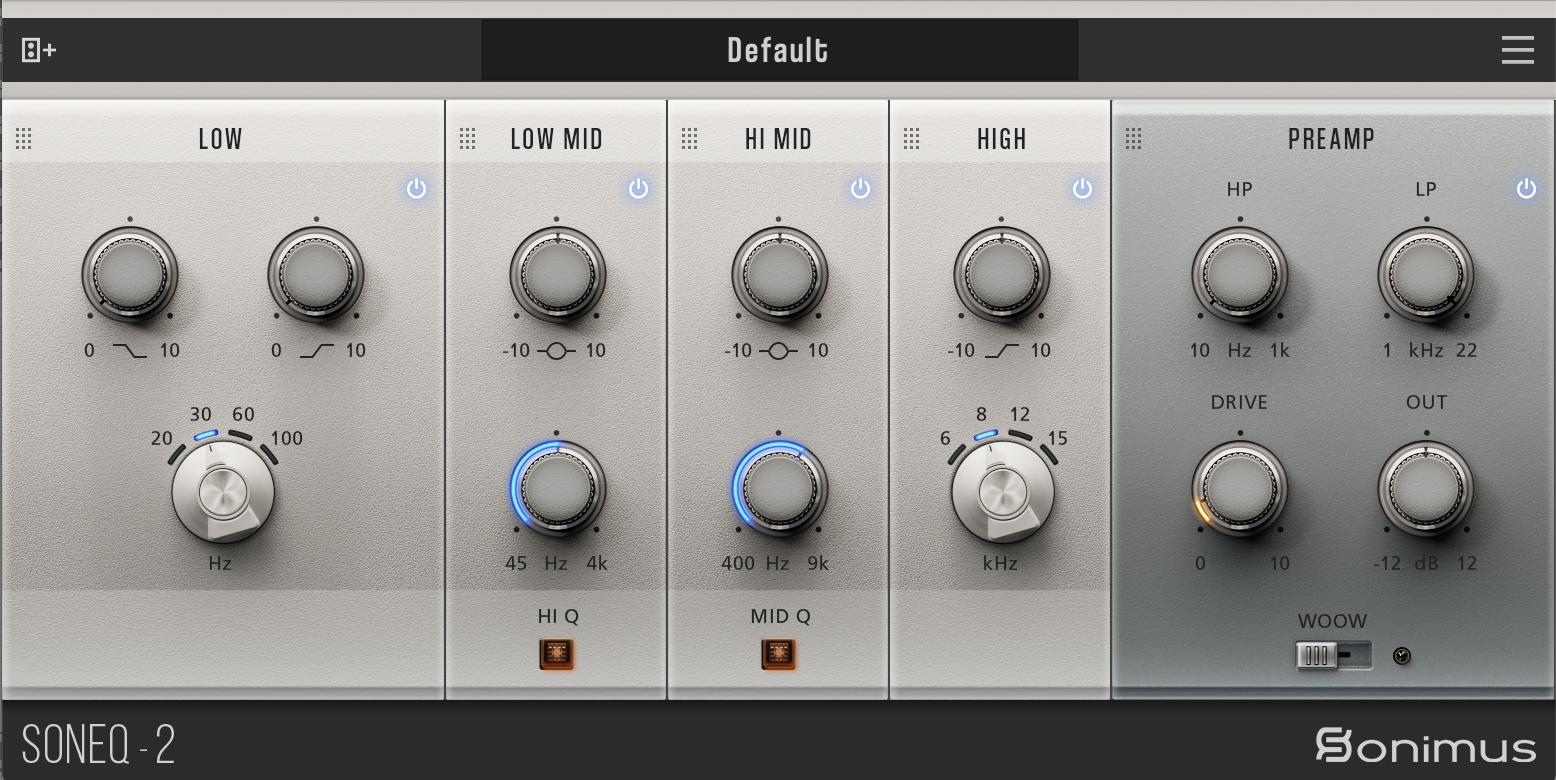The height and width of the screenshot is (780, 1556).
Task: Click the HI MID gain knob
Action: [x=779, y=273]
